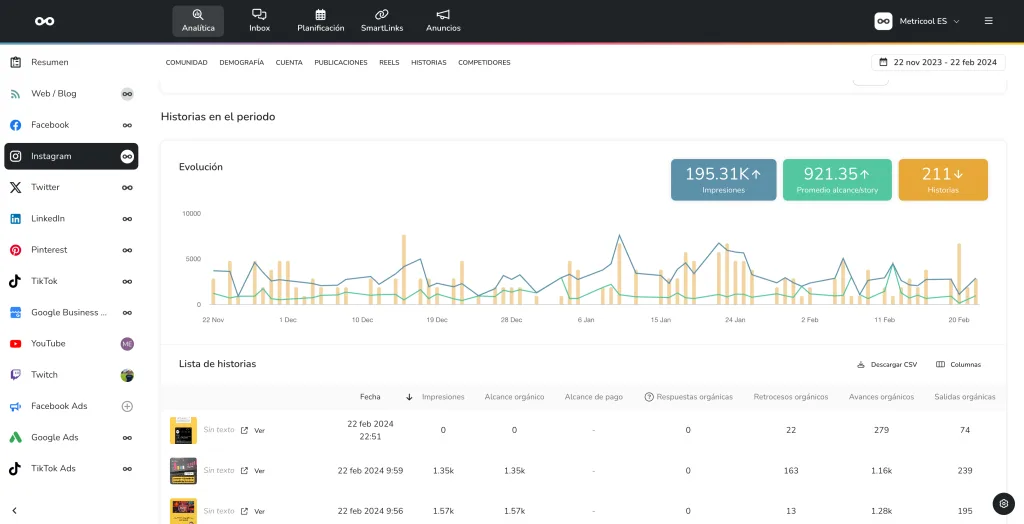This screenshot has width=1024, height=524.
Task: Click Respuestas orgánicas help icon
Action: click(649, 397)
